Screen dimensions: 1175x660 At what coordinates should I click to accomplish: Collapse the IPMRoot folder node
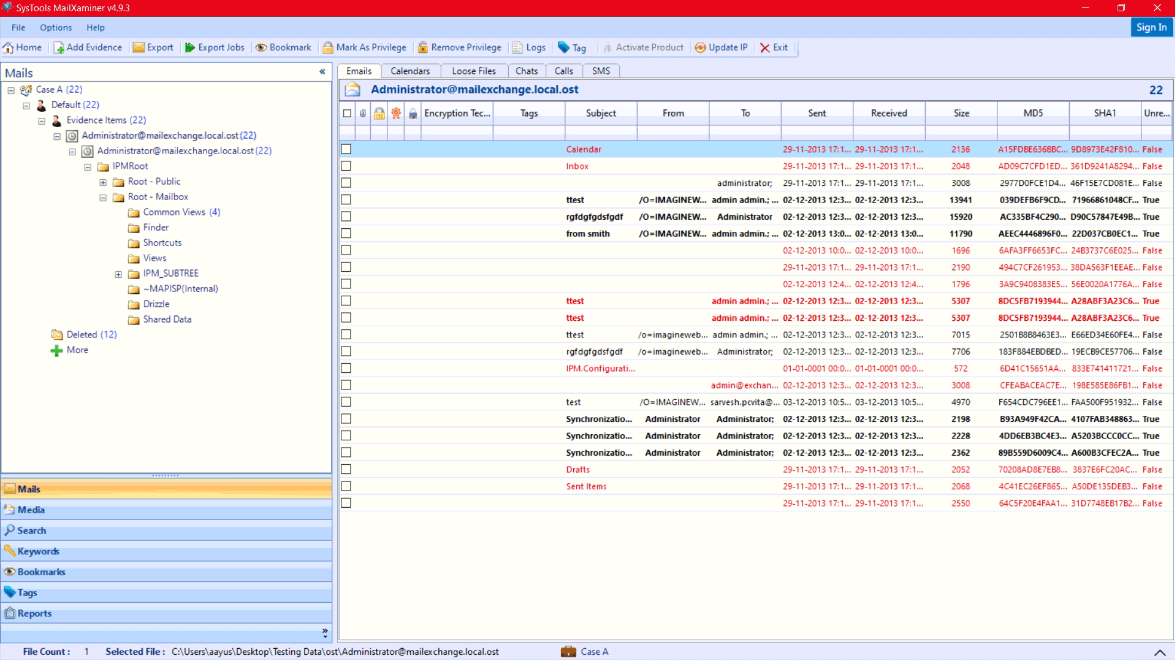pos(88,167)
